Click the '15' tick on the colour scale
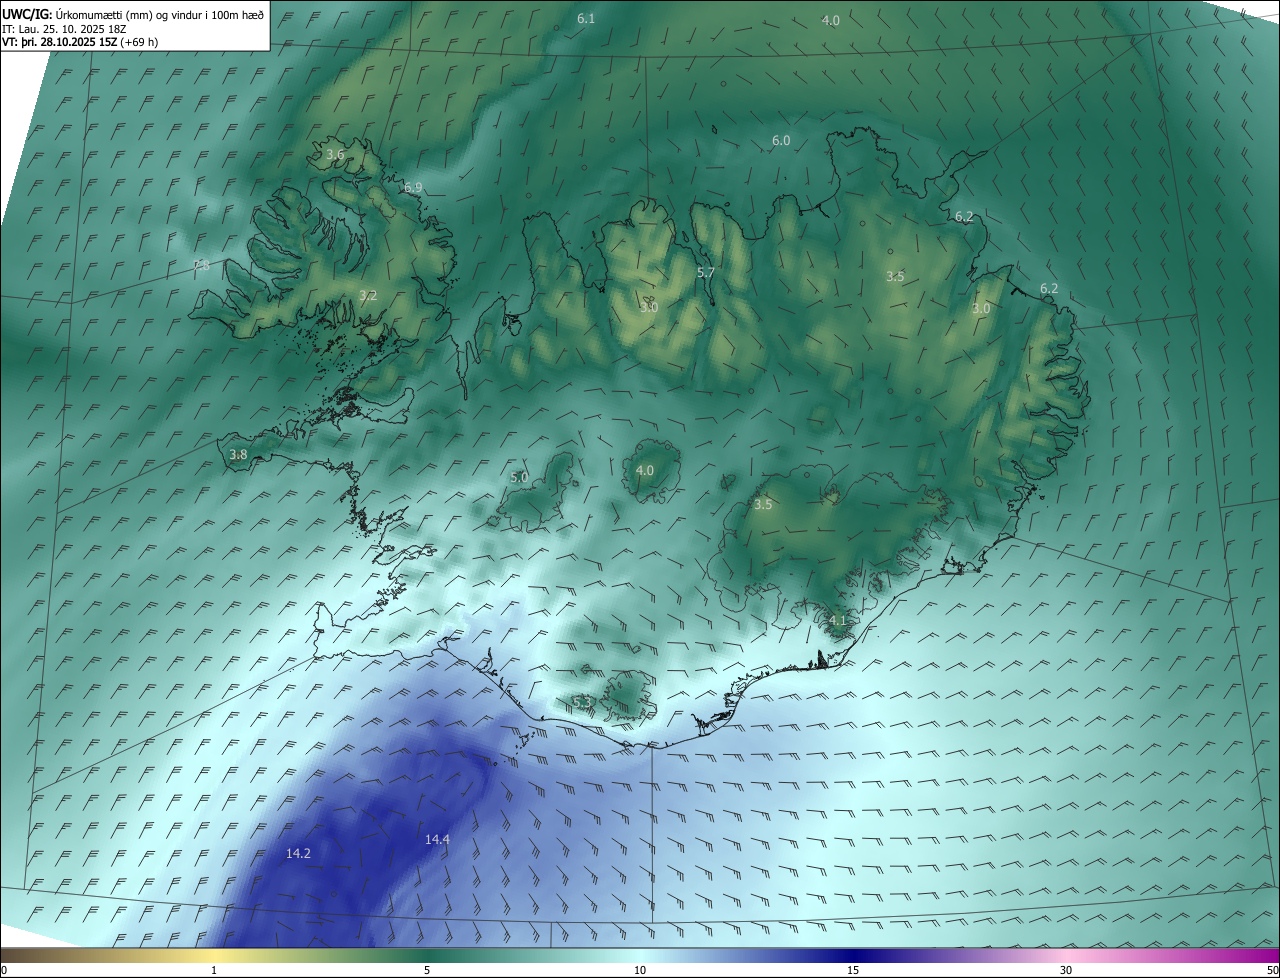Viewport: 1280px width, 978px height. (x=853, y=970)
